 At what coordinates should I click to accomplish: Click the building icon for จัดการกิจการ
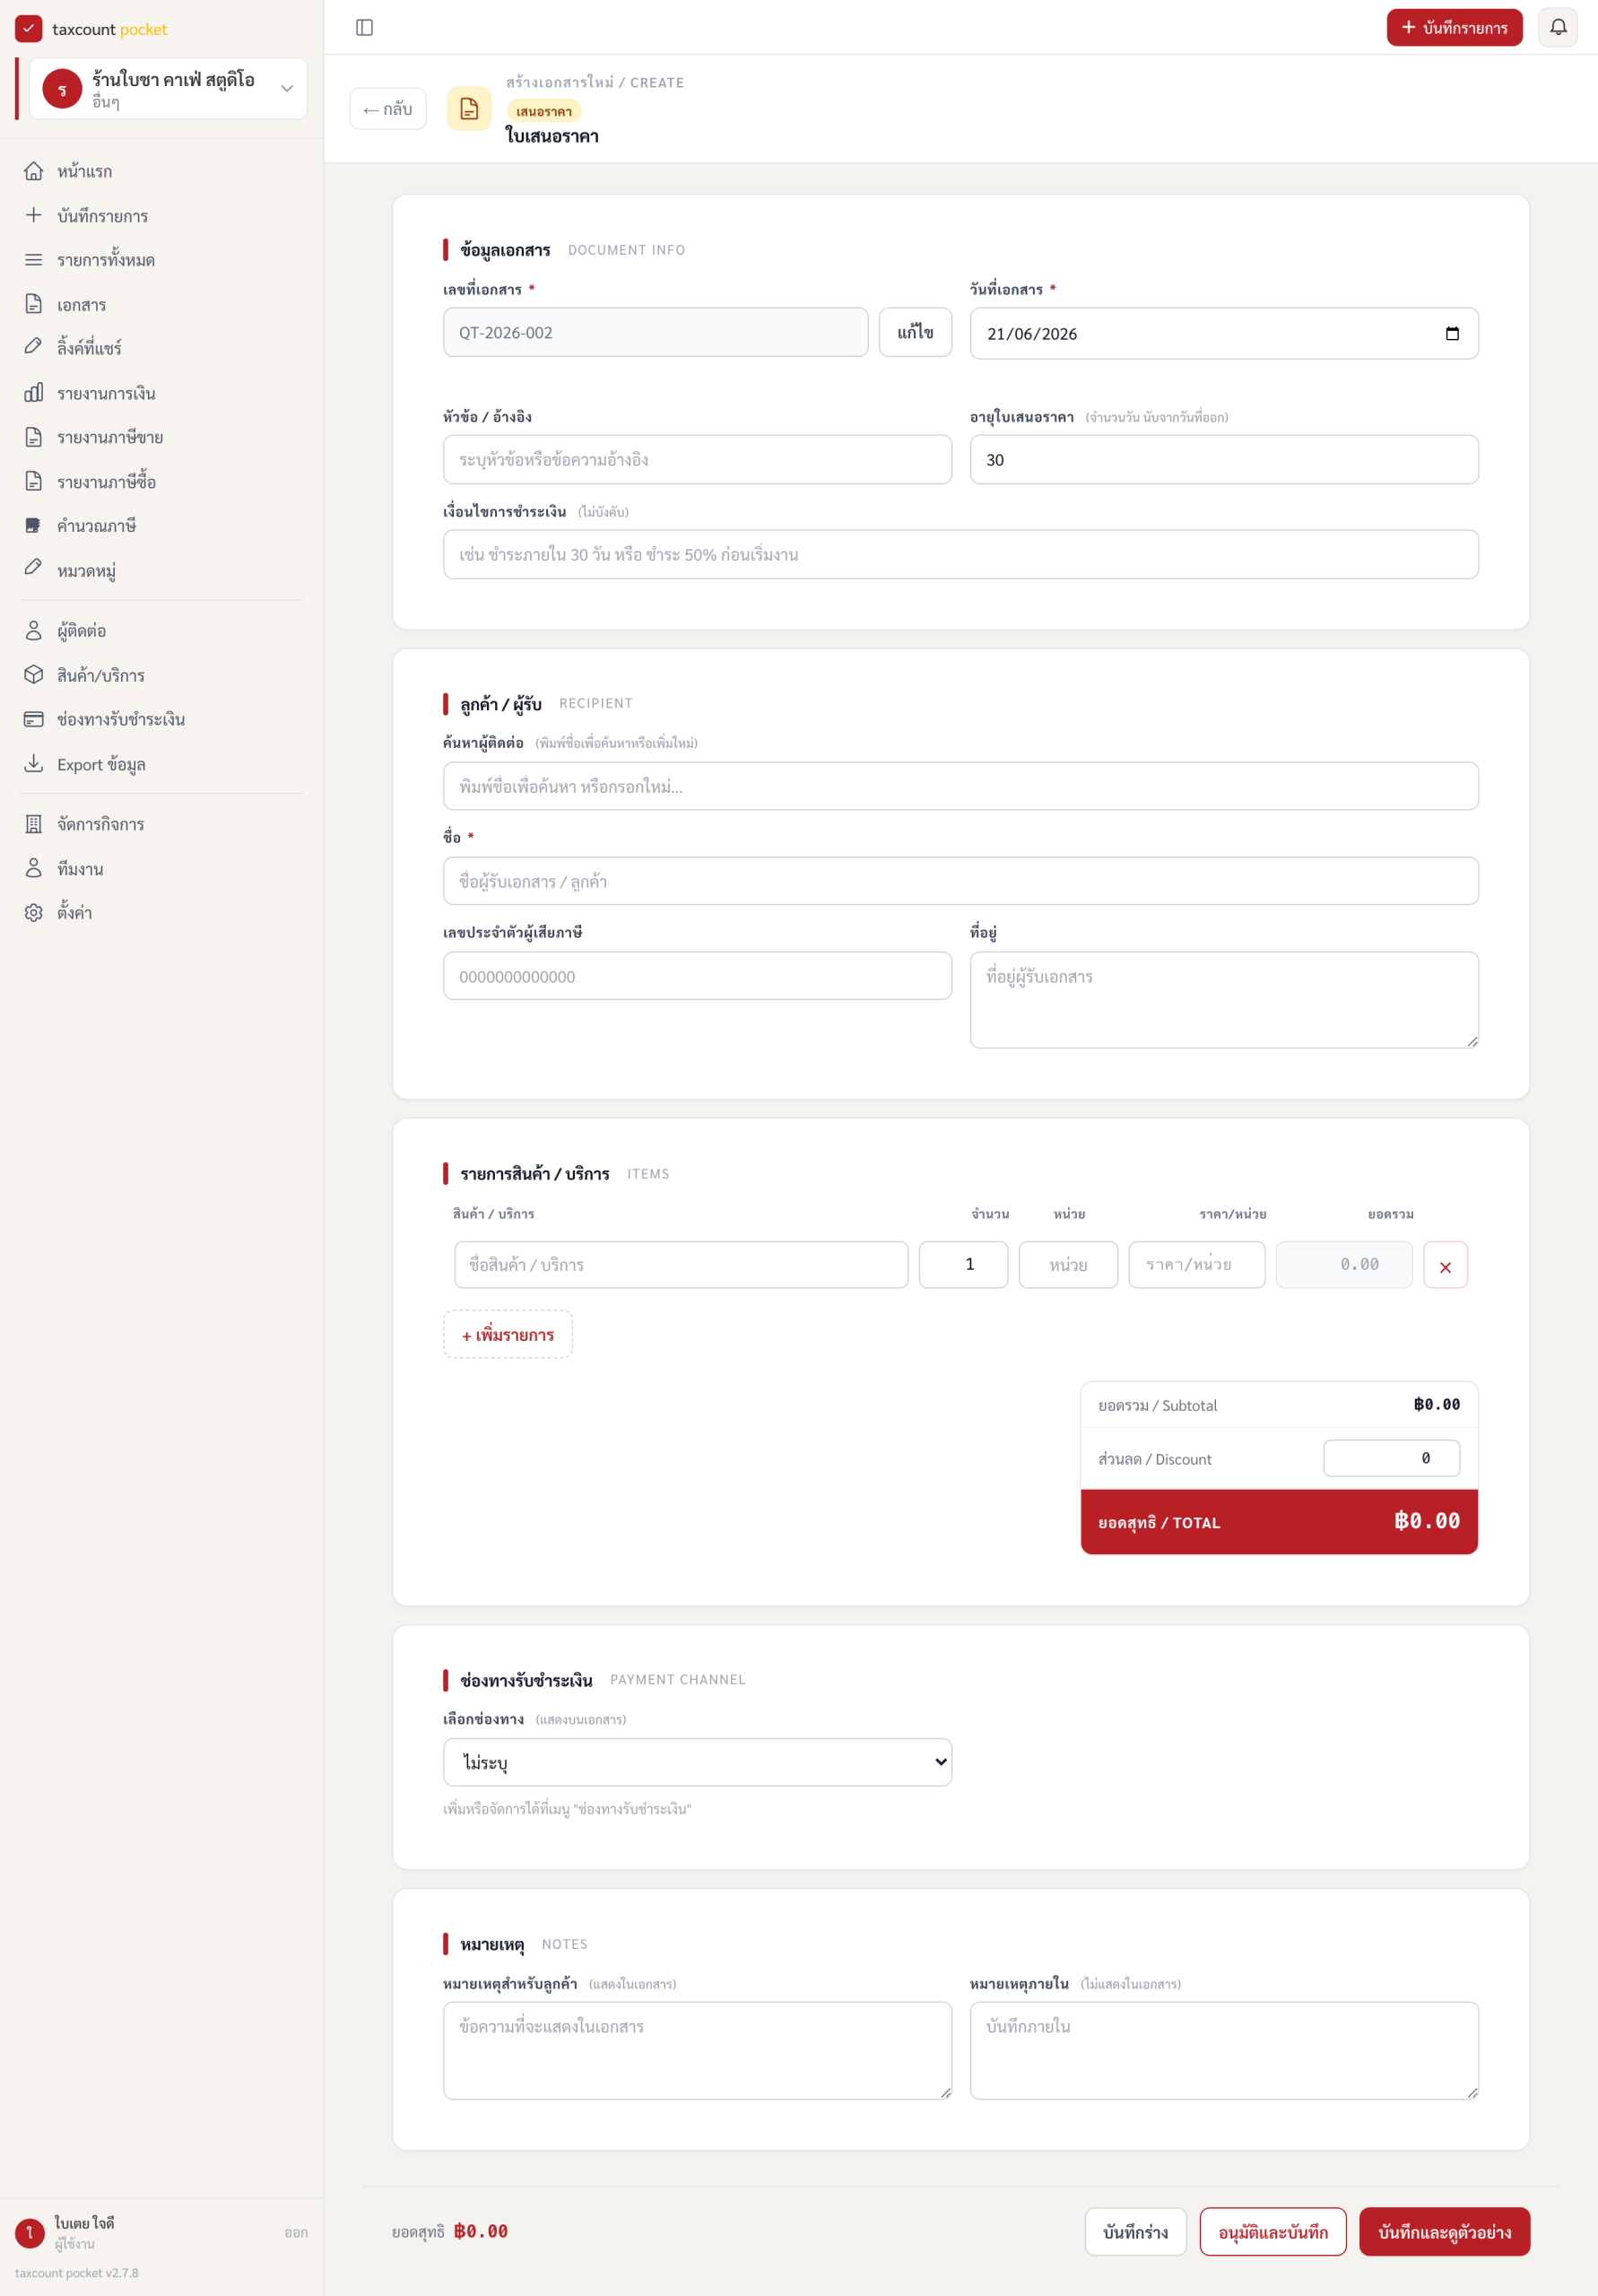tap(34, 824)
